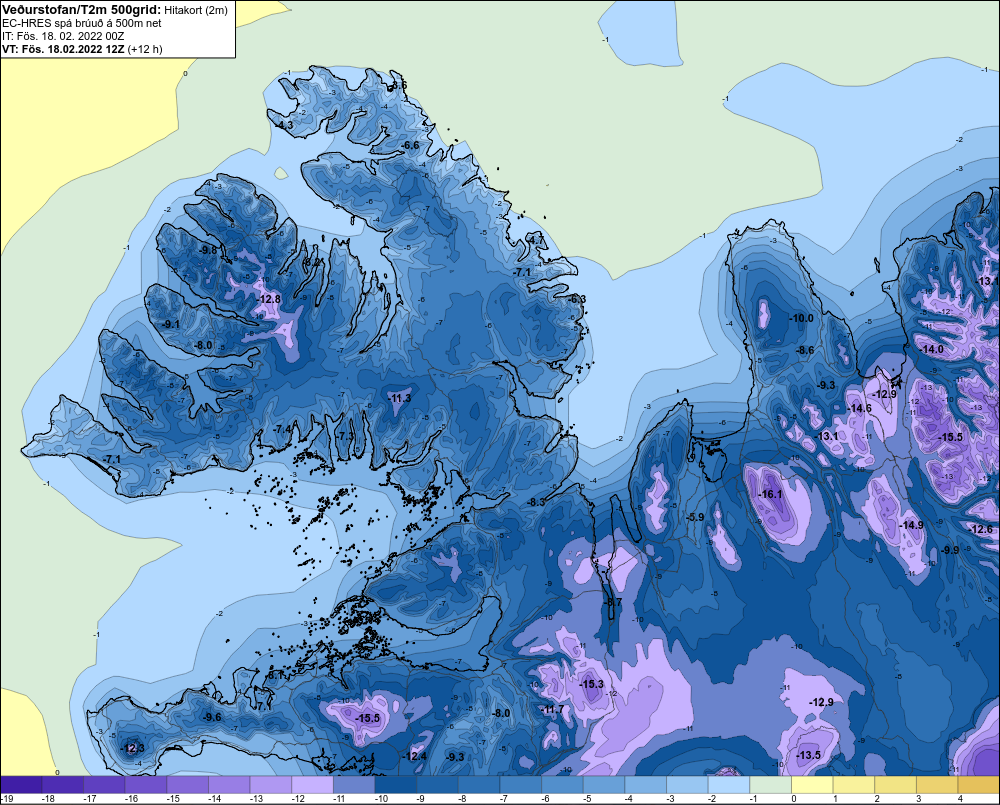Click the 'Hitakort (2m)' label in header
Viewport: 1000px width, 805px height.
coord(196,10)
